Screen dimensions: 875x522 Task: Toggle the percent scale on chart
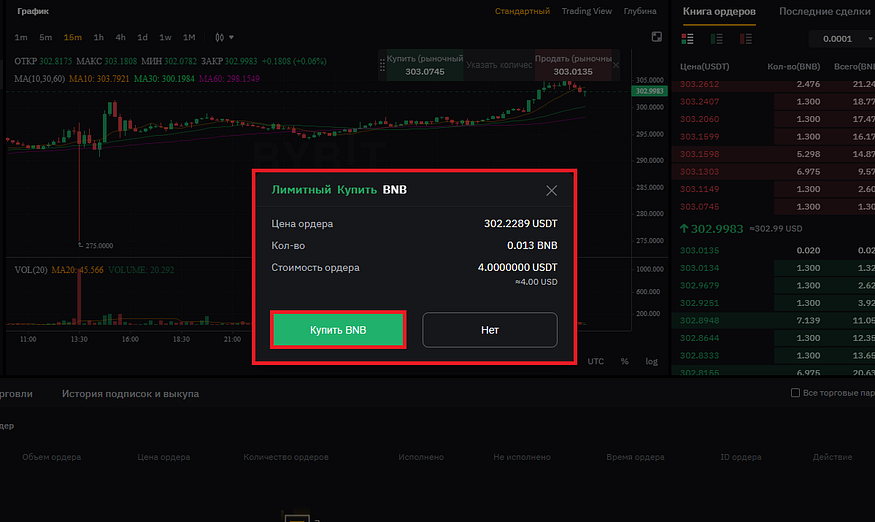point(624,361)
